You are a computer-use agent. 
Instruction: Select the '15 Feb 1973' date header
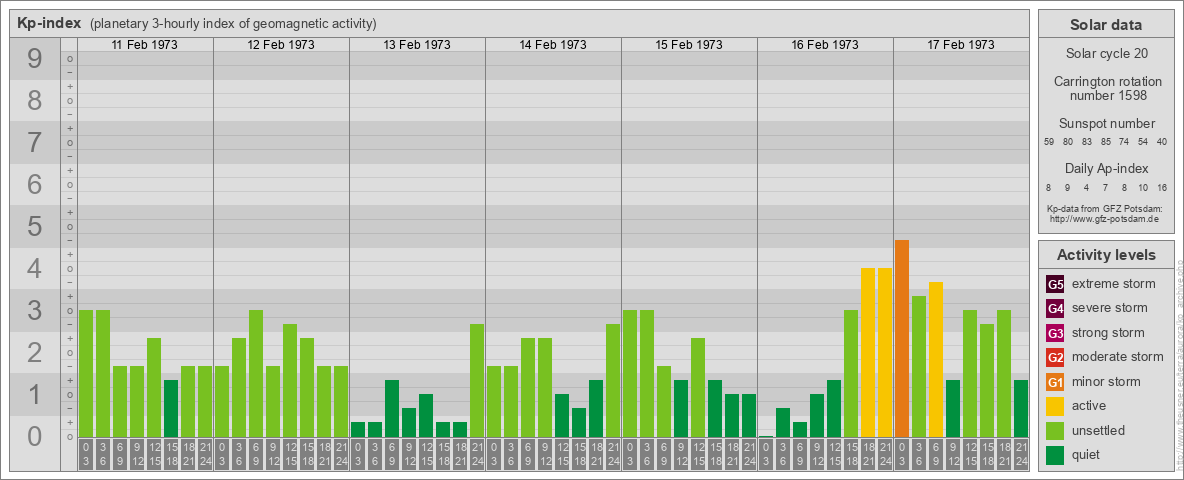click(689, 45)
